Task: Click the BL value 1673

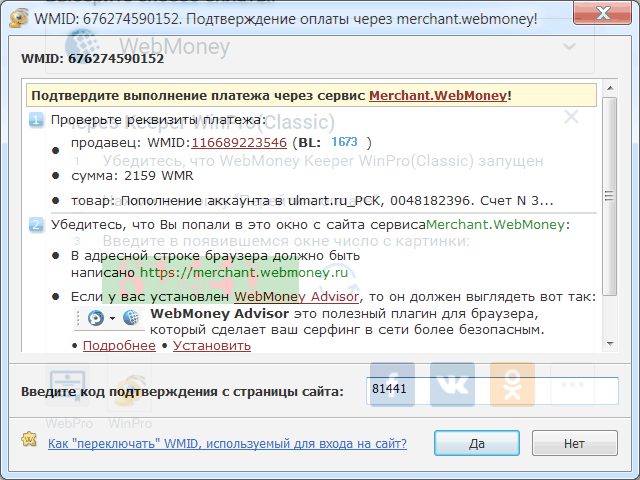Action: point(344,143)
